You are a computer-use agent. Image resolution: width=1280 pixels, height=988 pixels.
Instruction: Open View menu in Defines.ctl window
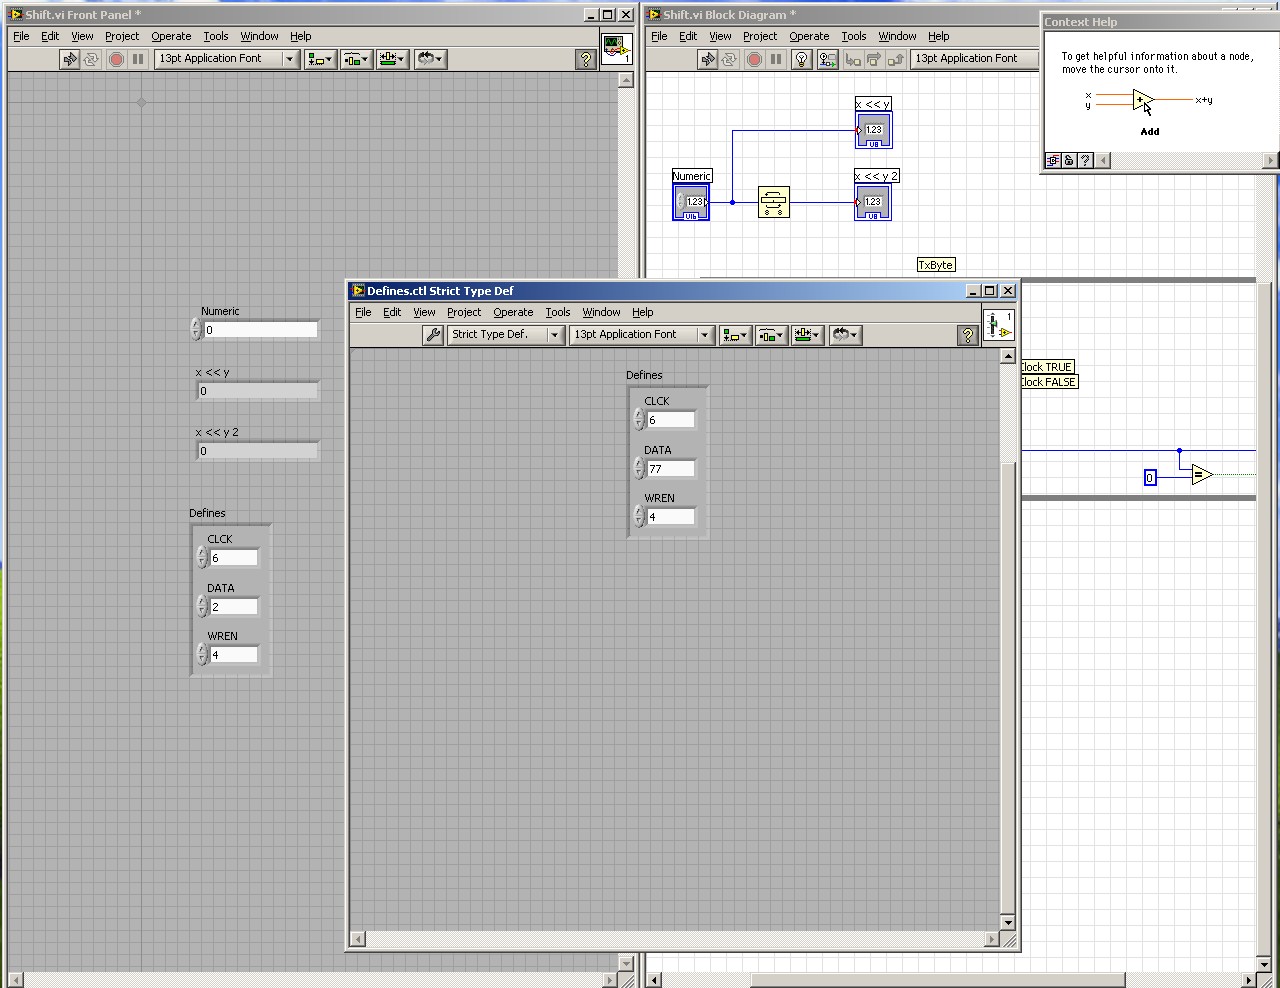(x=424, y=312)
